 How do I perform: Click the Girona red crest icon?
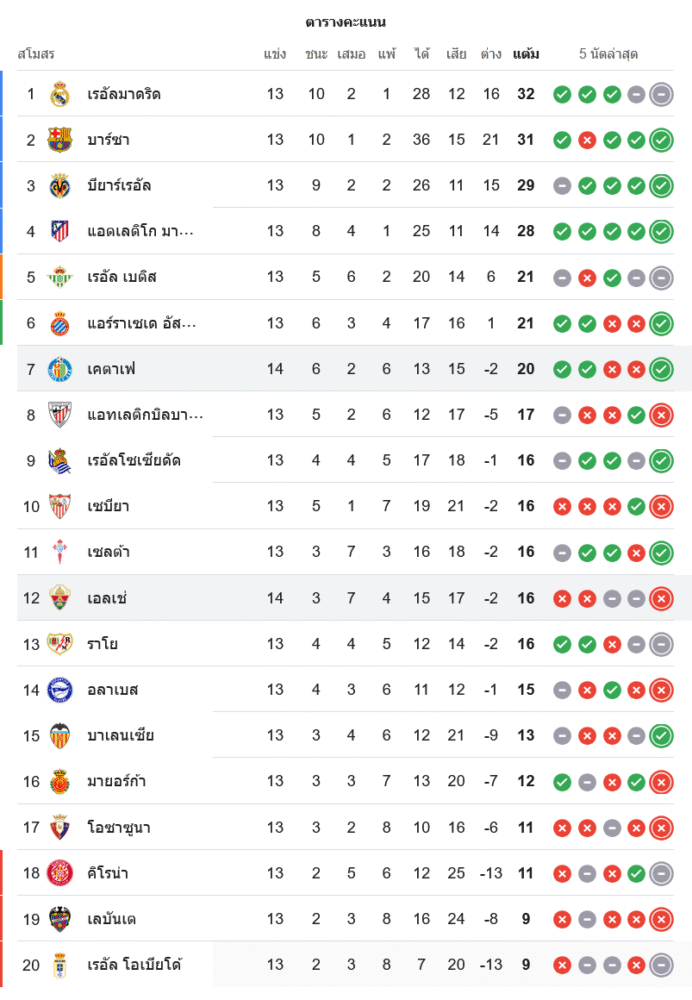click(x=60, y=873)
